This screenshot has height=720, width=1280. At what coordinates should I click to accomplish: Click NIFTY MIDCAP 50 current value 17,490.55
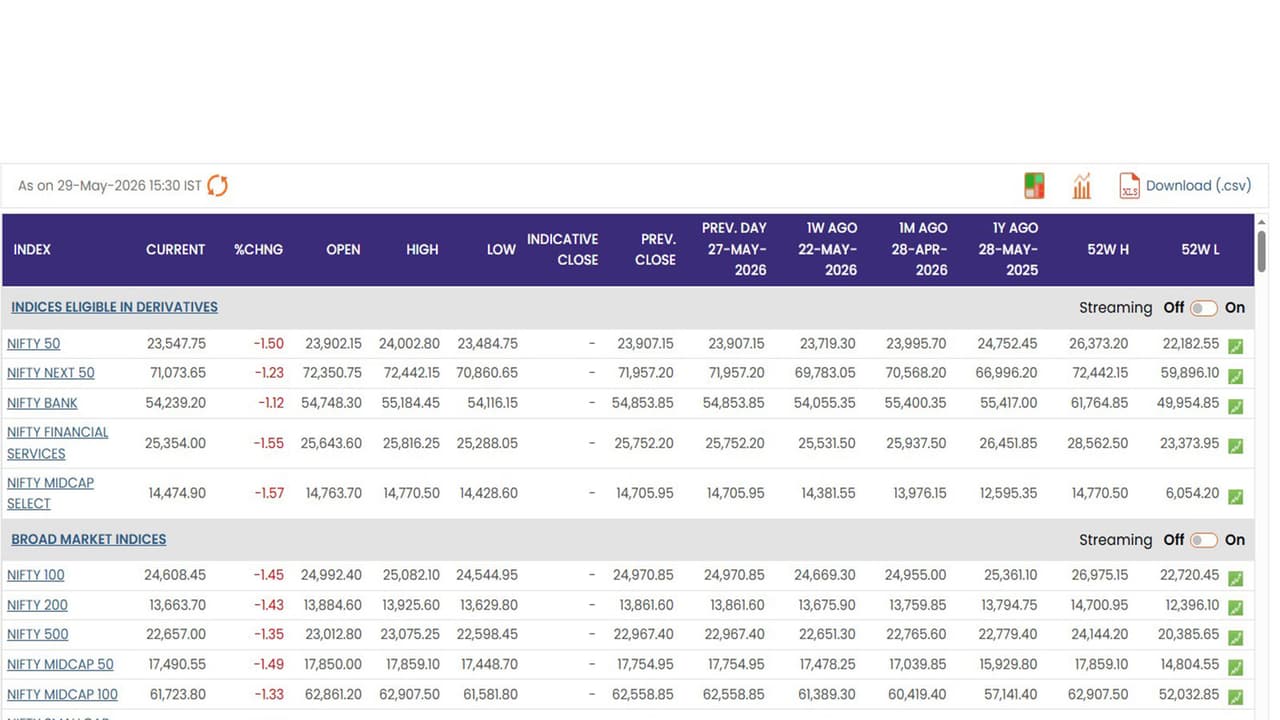tap(177, 664)
